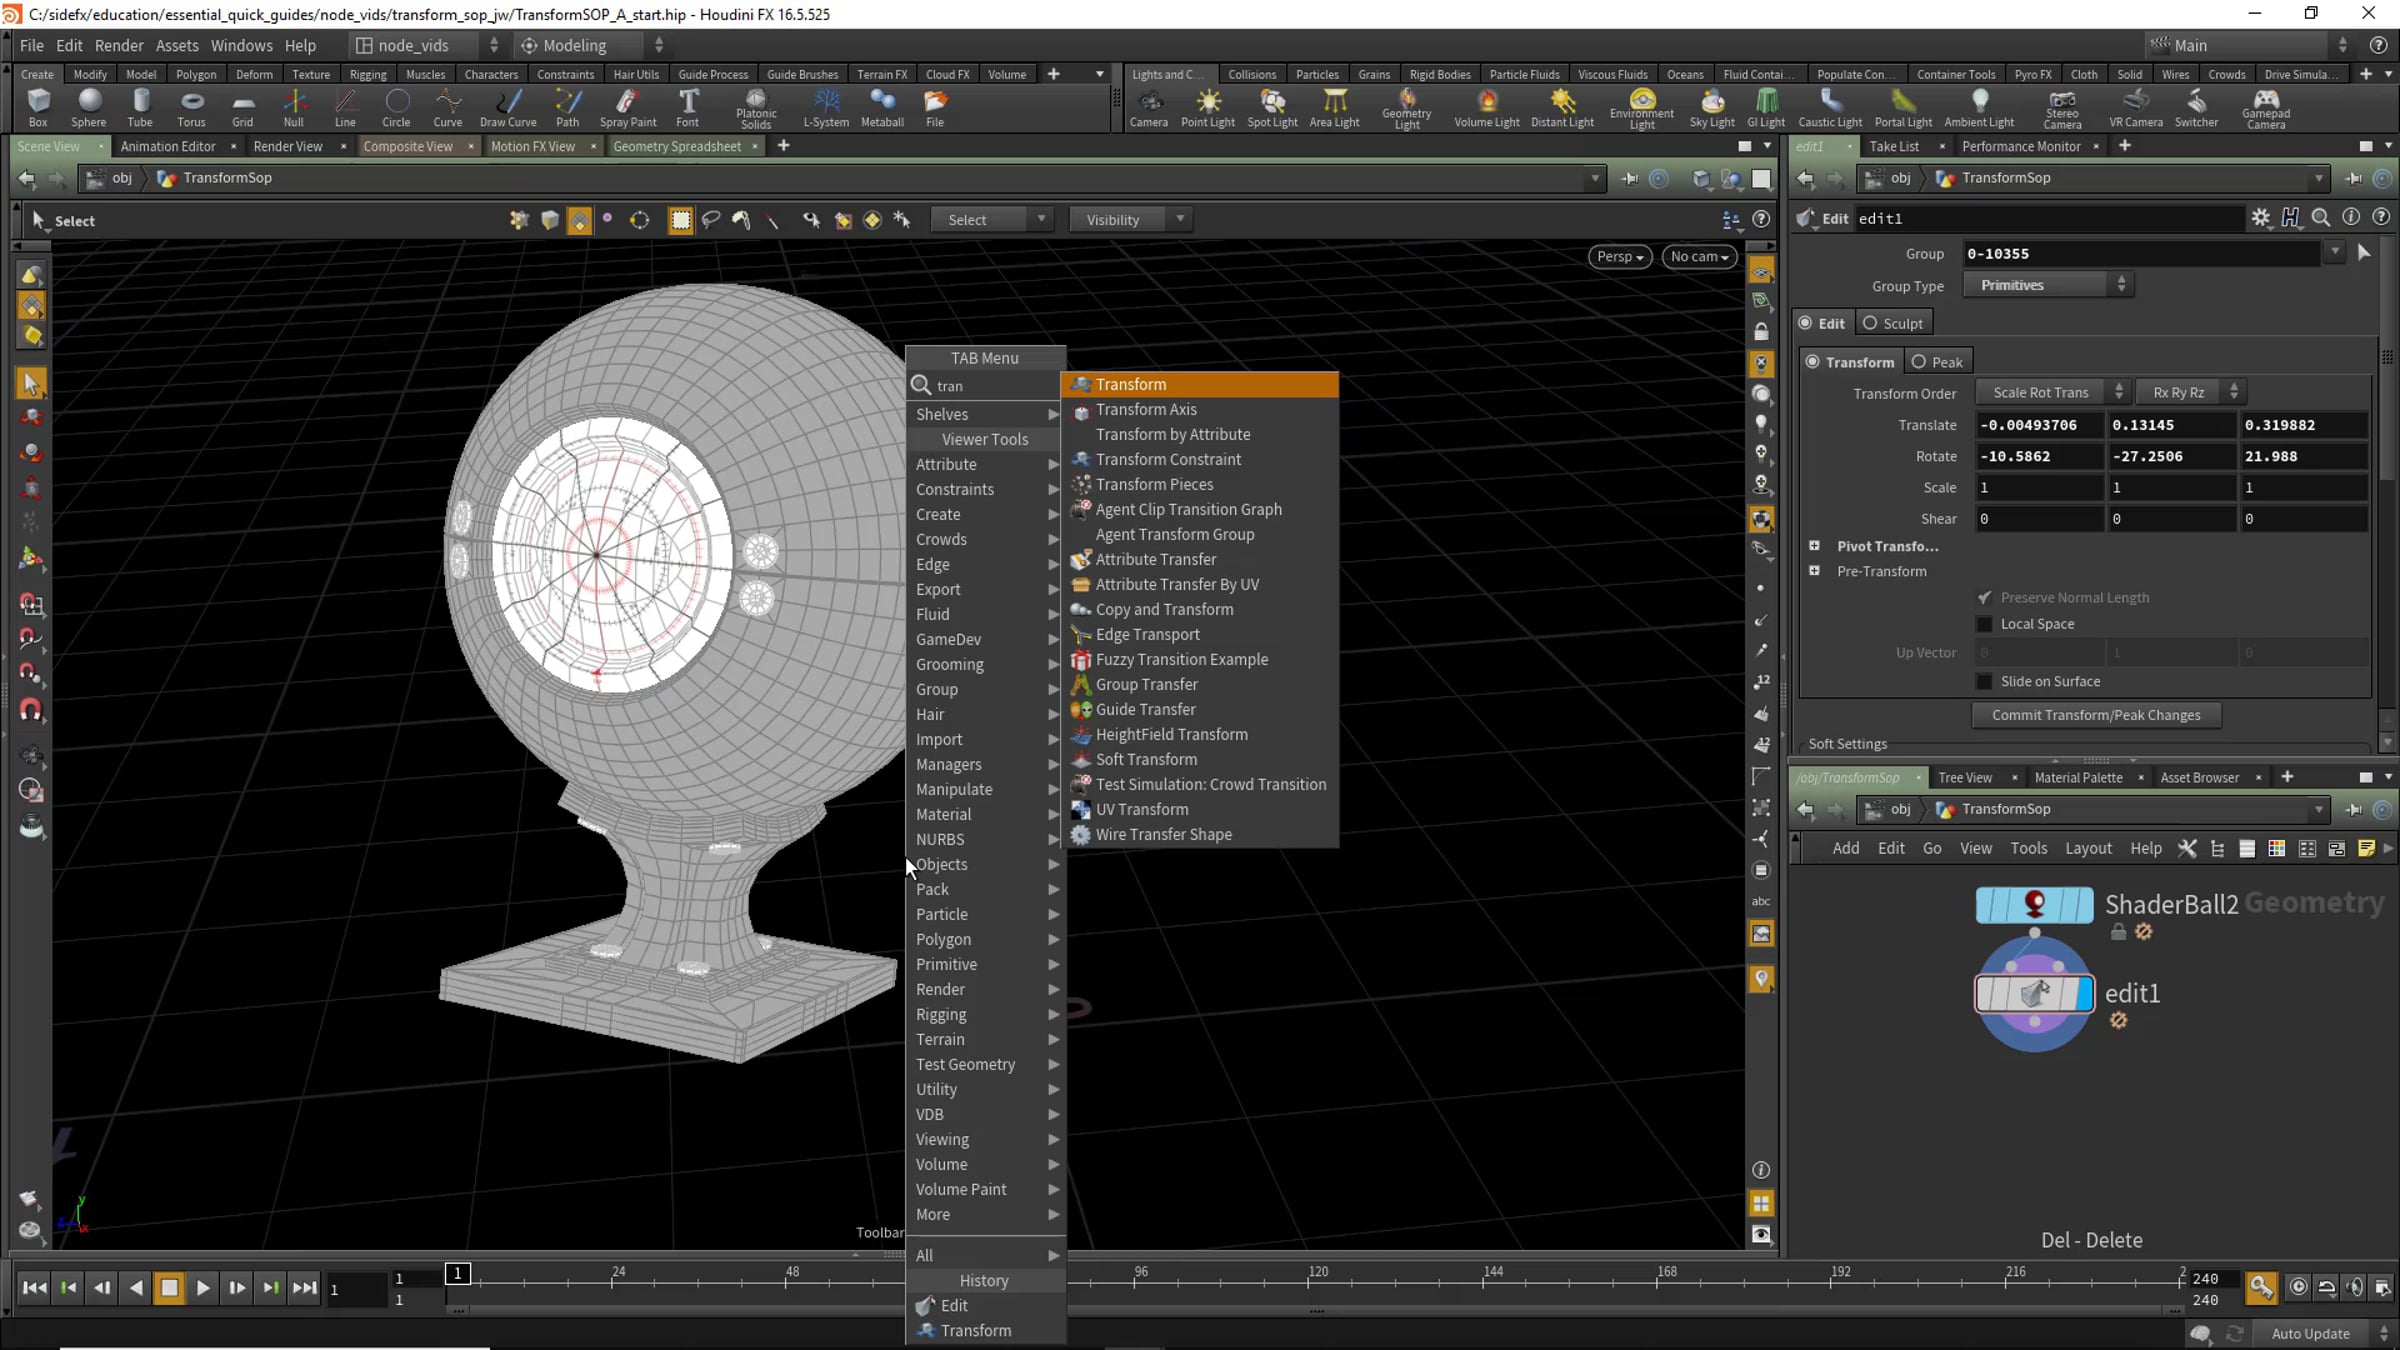Select the Platonic Solids shelf tool

(756, 108)
